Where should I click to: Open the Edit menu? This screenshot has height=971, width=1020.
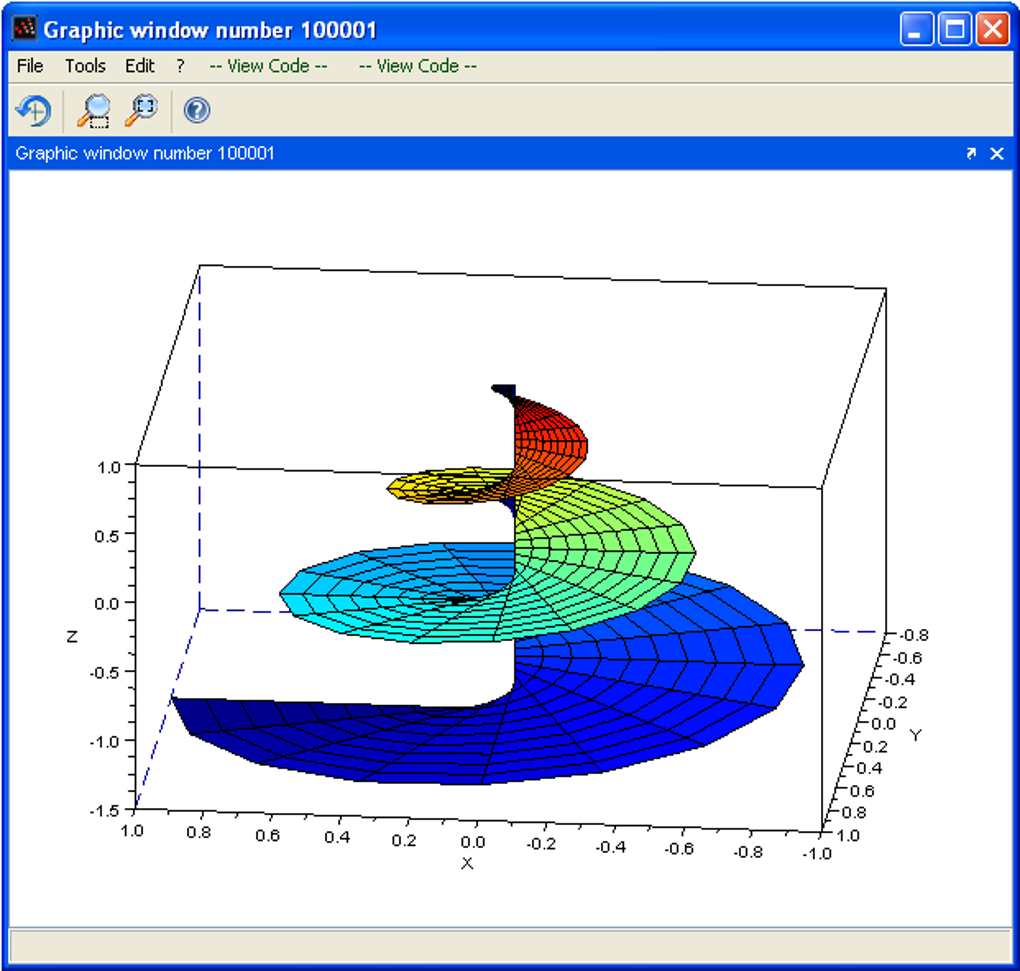pos(140,66)
